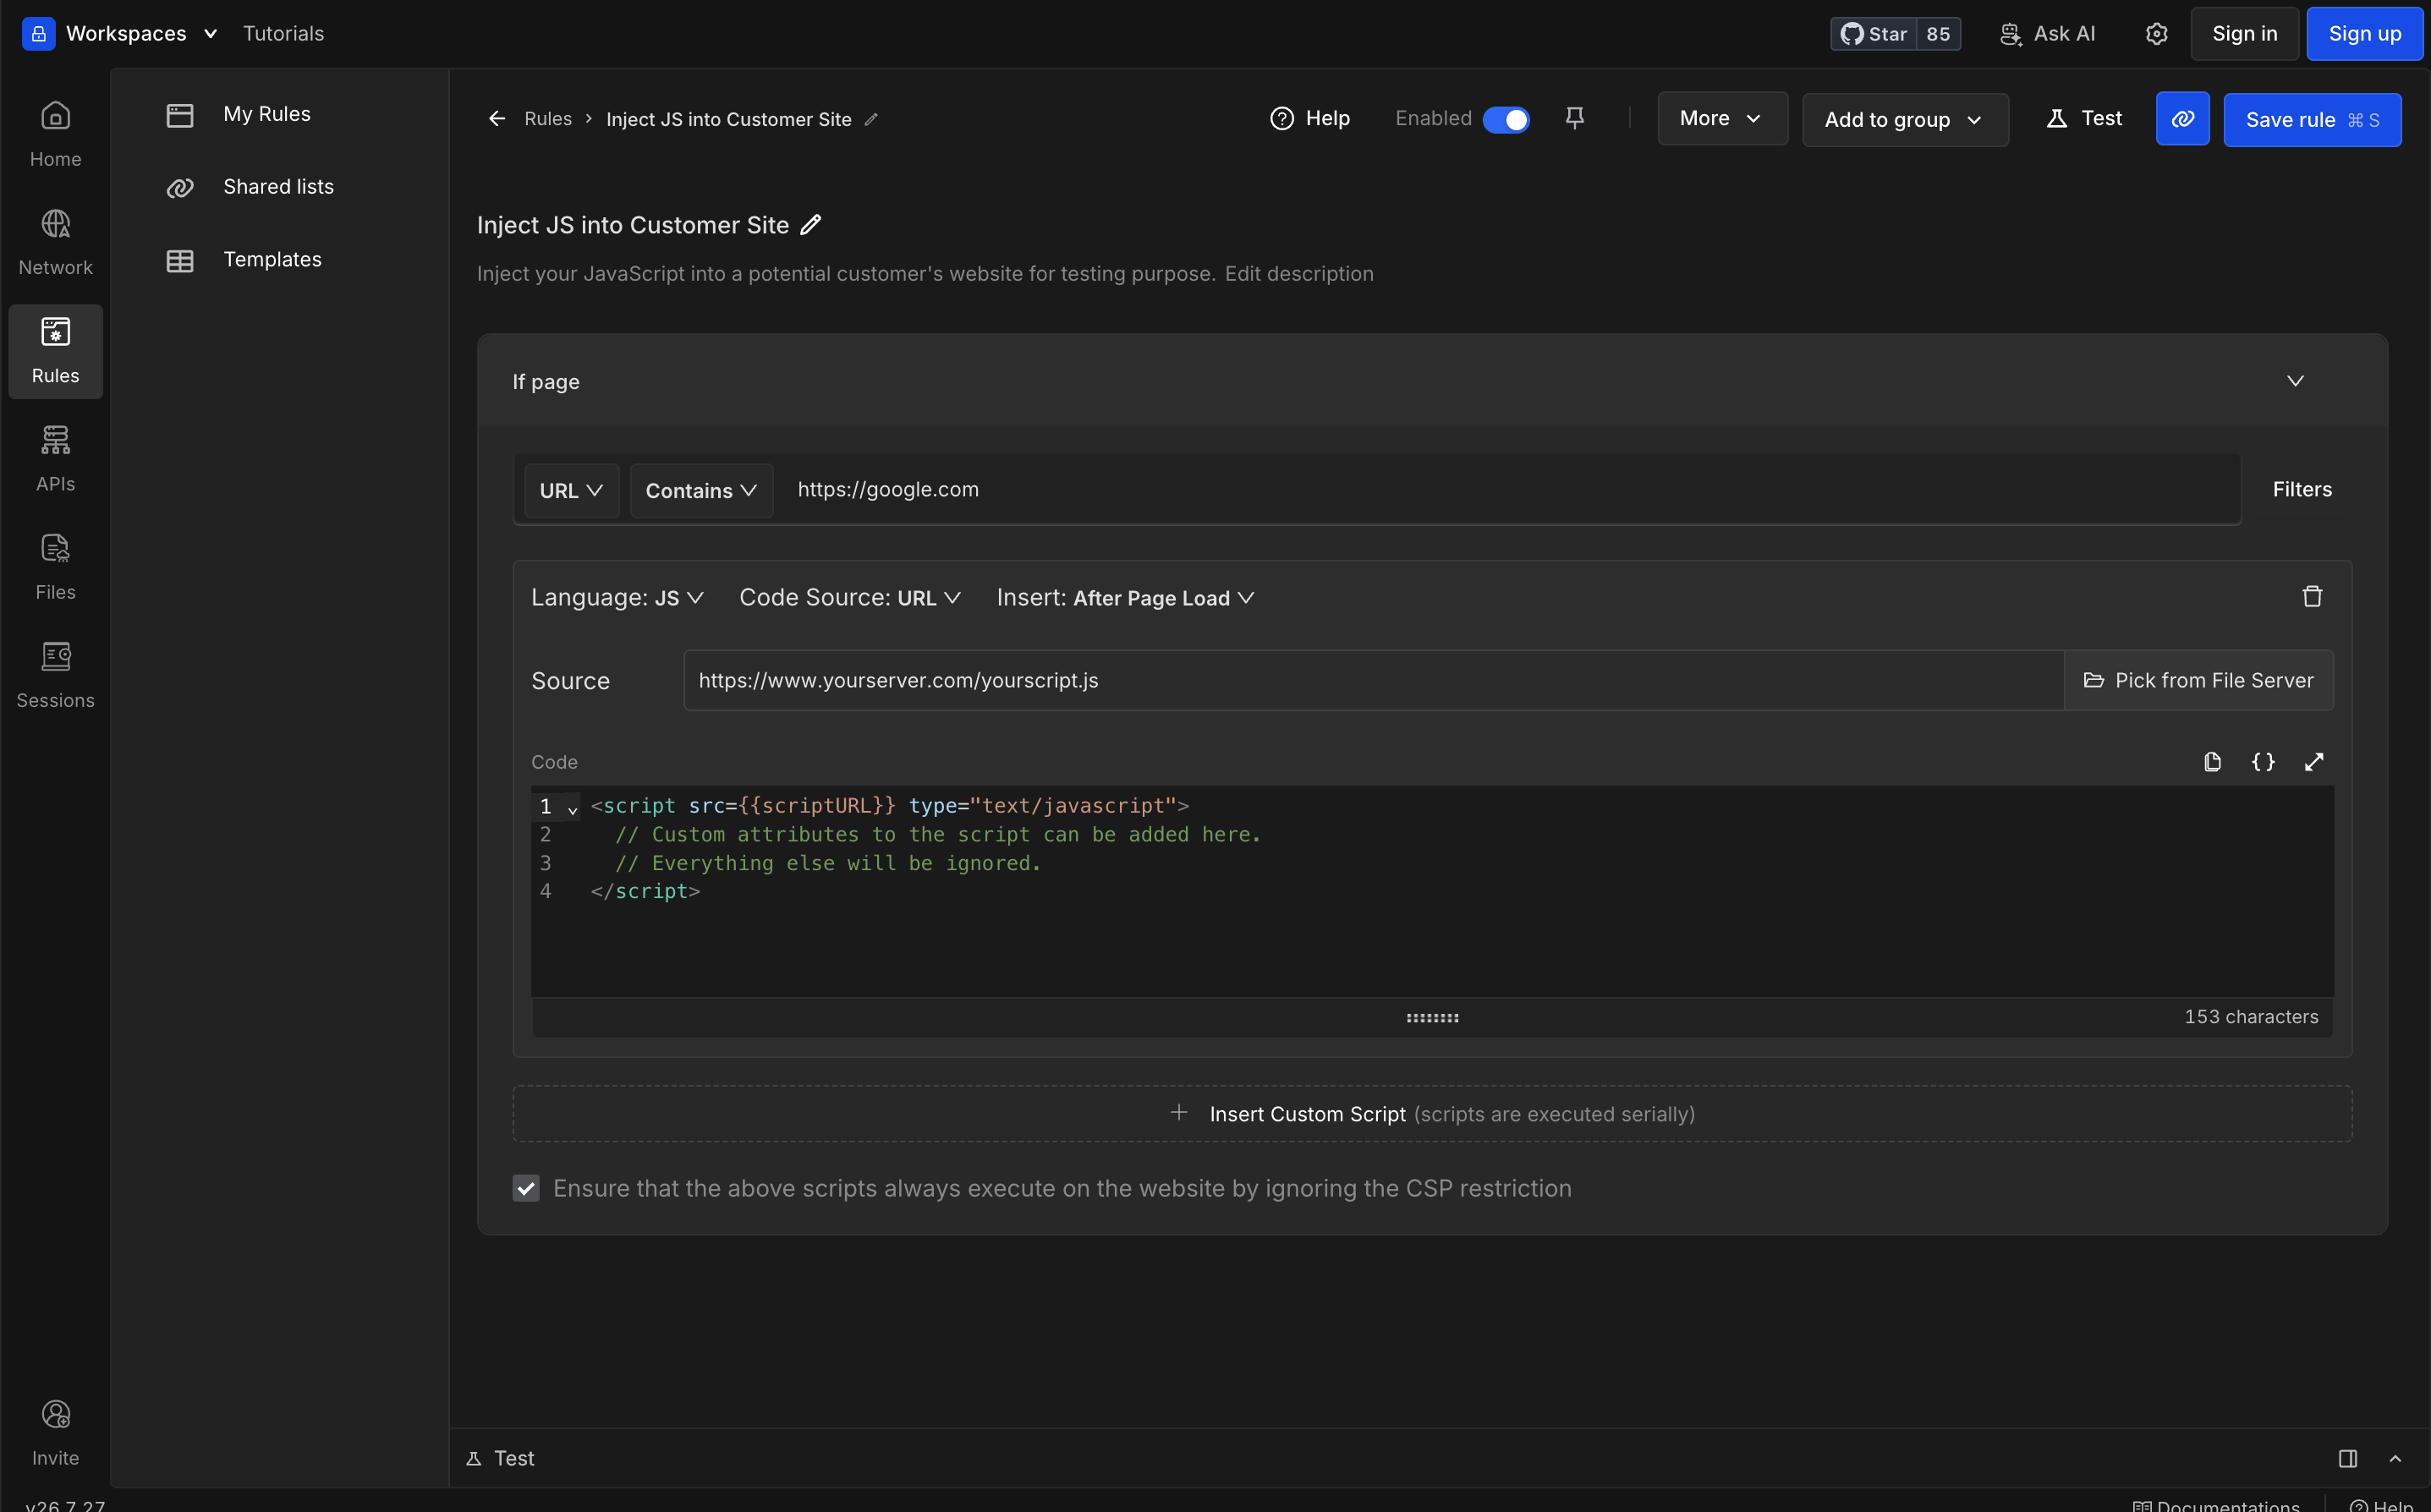
Task: Open the Add to group dropdown
Action: [1904, 120]
